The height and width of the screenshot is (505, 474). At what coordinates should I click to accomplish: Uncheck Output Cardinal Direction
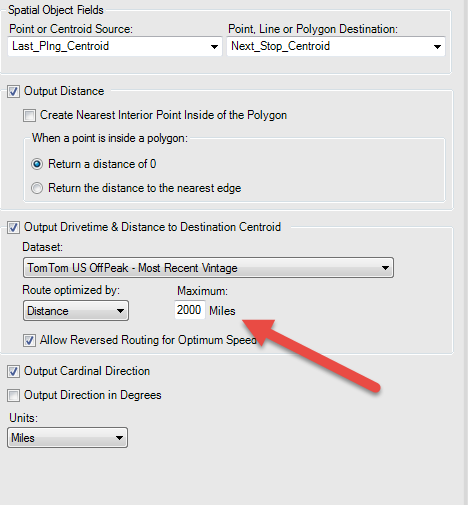[13, 371]
